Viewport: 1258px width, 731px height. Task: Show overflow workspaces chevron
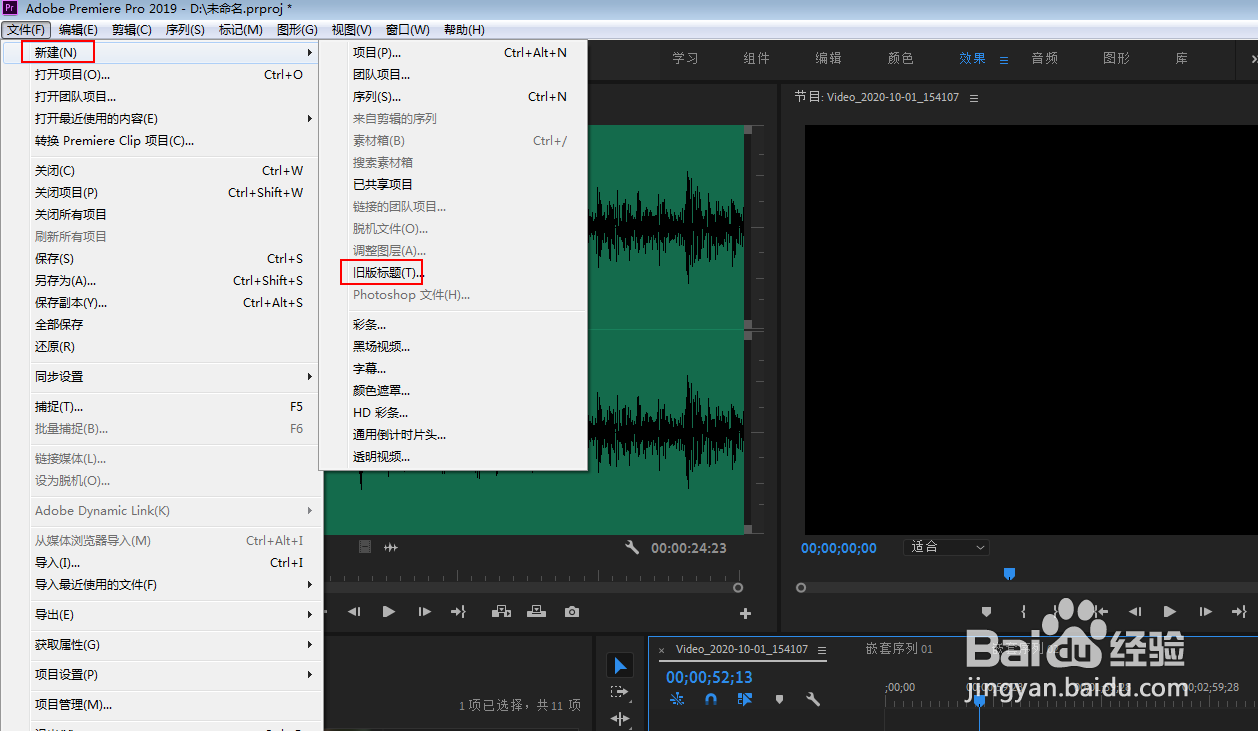(1252, 59)
